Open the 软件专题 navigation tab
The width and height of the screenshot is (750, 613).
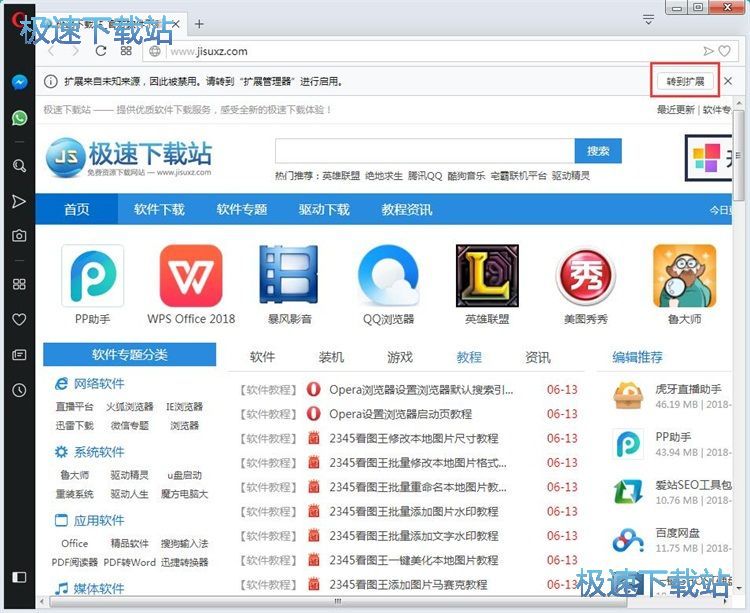pos(242,209)
